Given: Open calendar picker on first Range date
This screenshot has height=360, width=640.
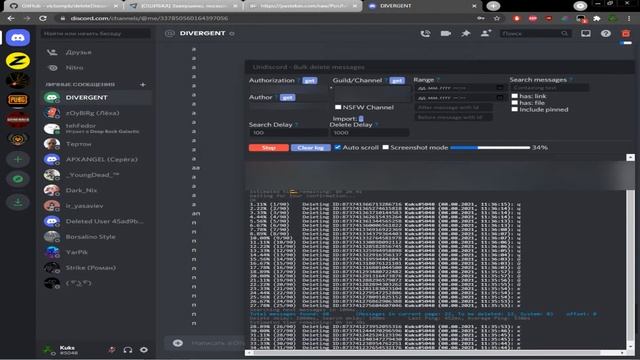Looking at the screenshot, I should click(500, 88).
